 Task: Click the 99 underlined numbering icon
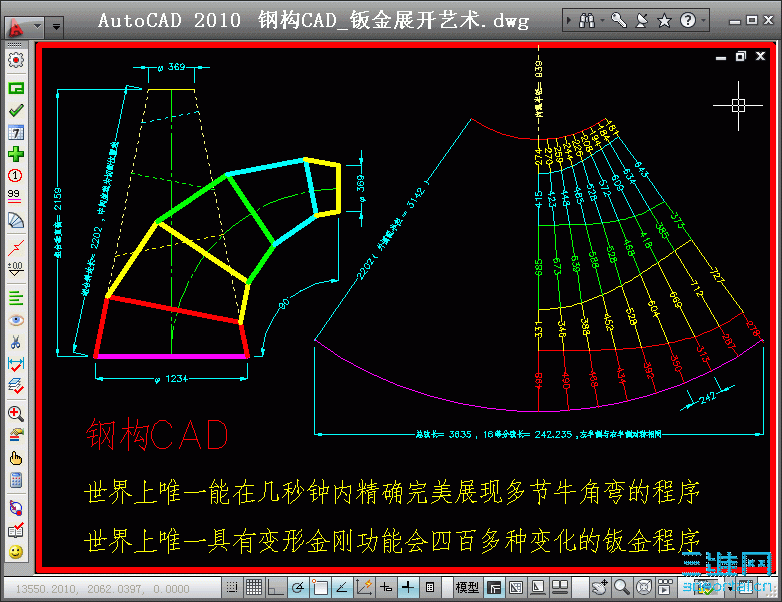click(x=14, y=196)
